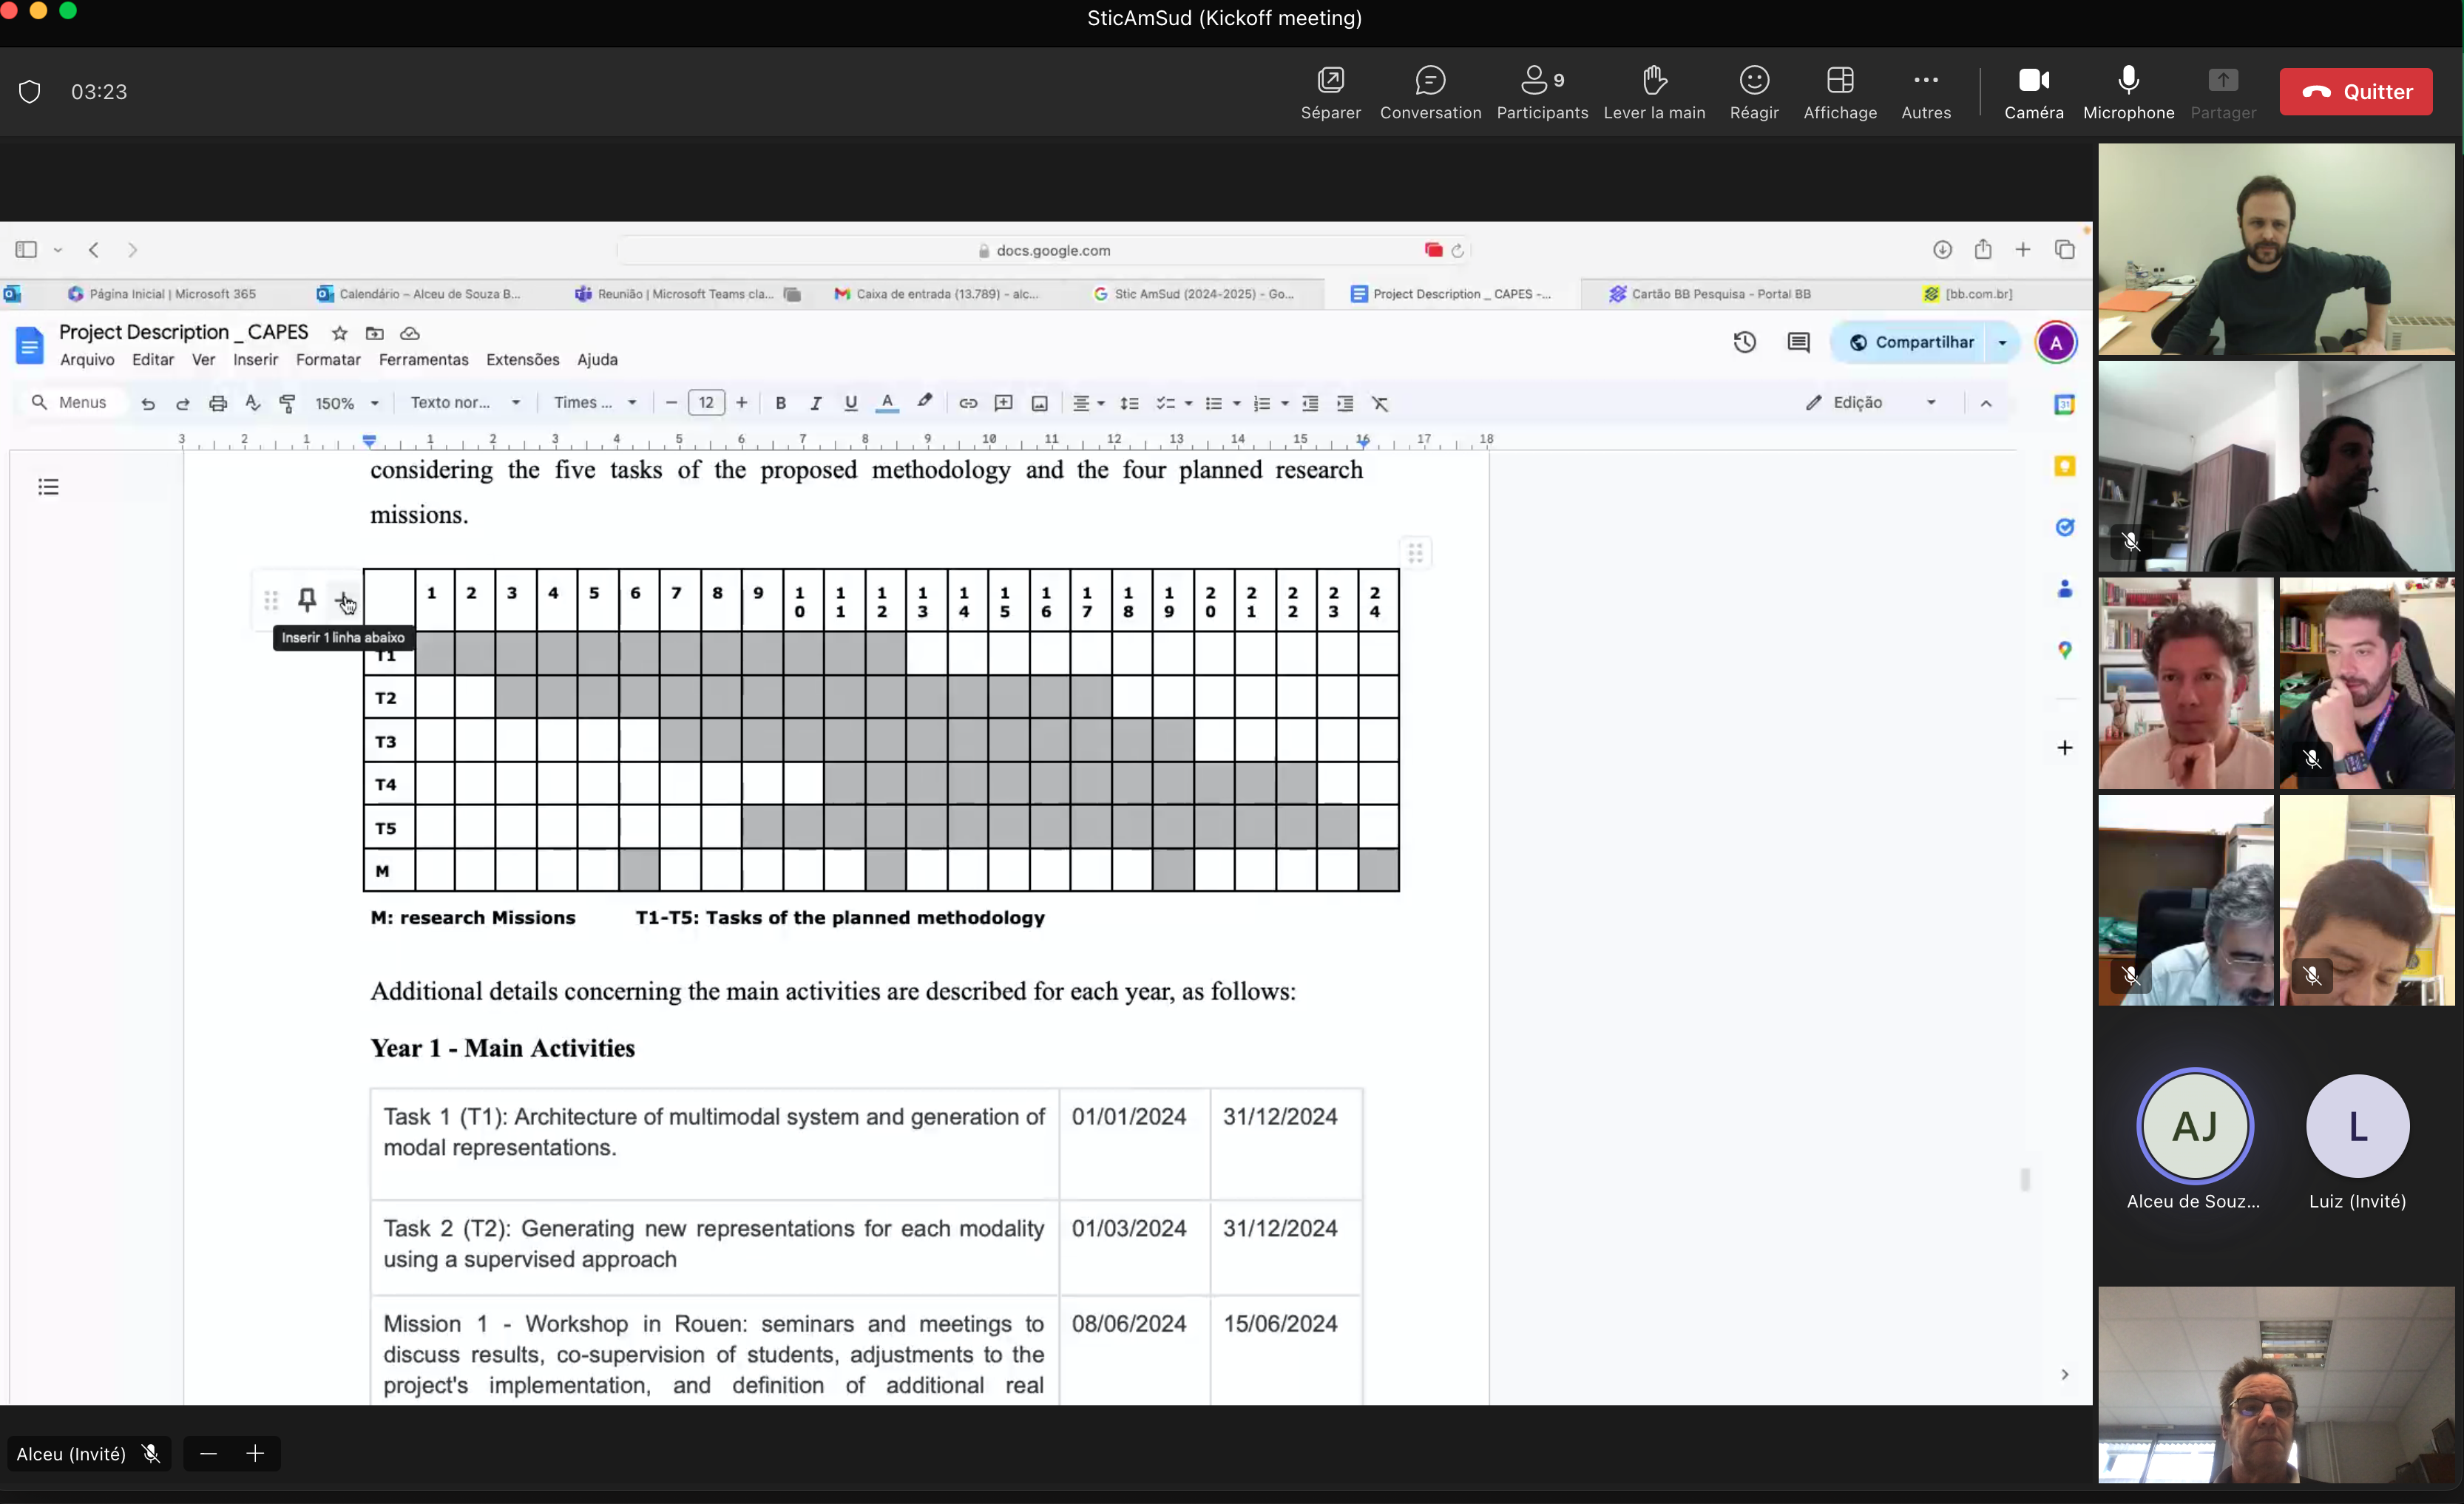This screenshot has width=2464, height=1504.
Task: Open the Texto normal style dropdown
Action: [465, 403]
